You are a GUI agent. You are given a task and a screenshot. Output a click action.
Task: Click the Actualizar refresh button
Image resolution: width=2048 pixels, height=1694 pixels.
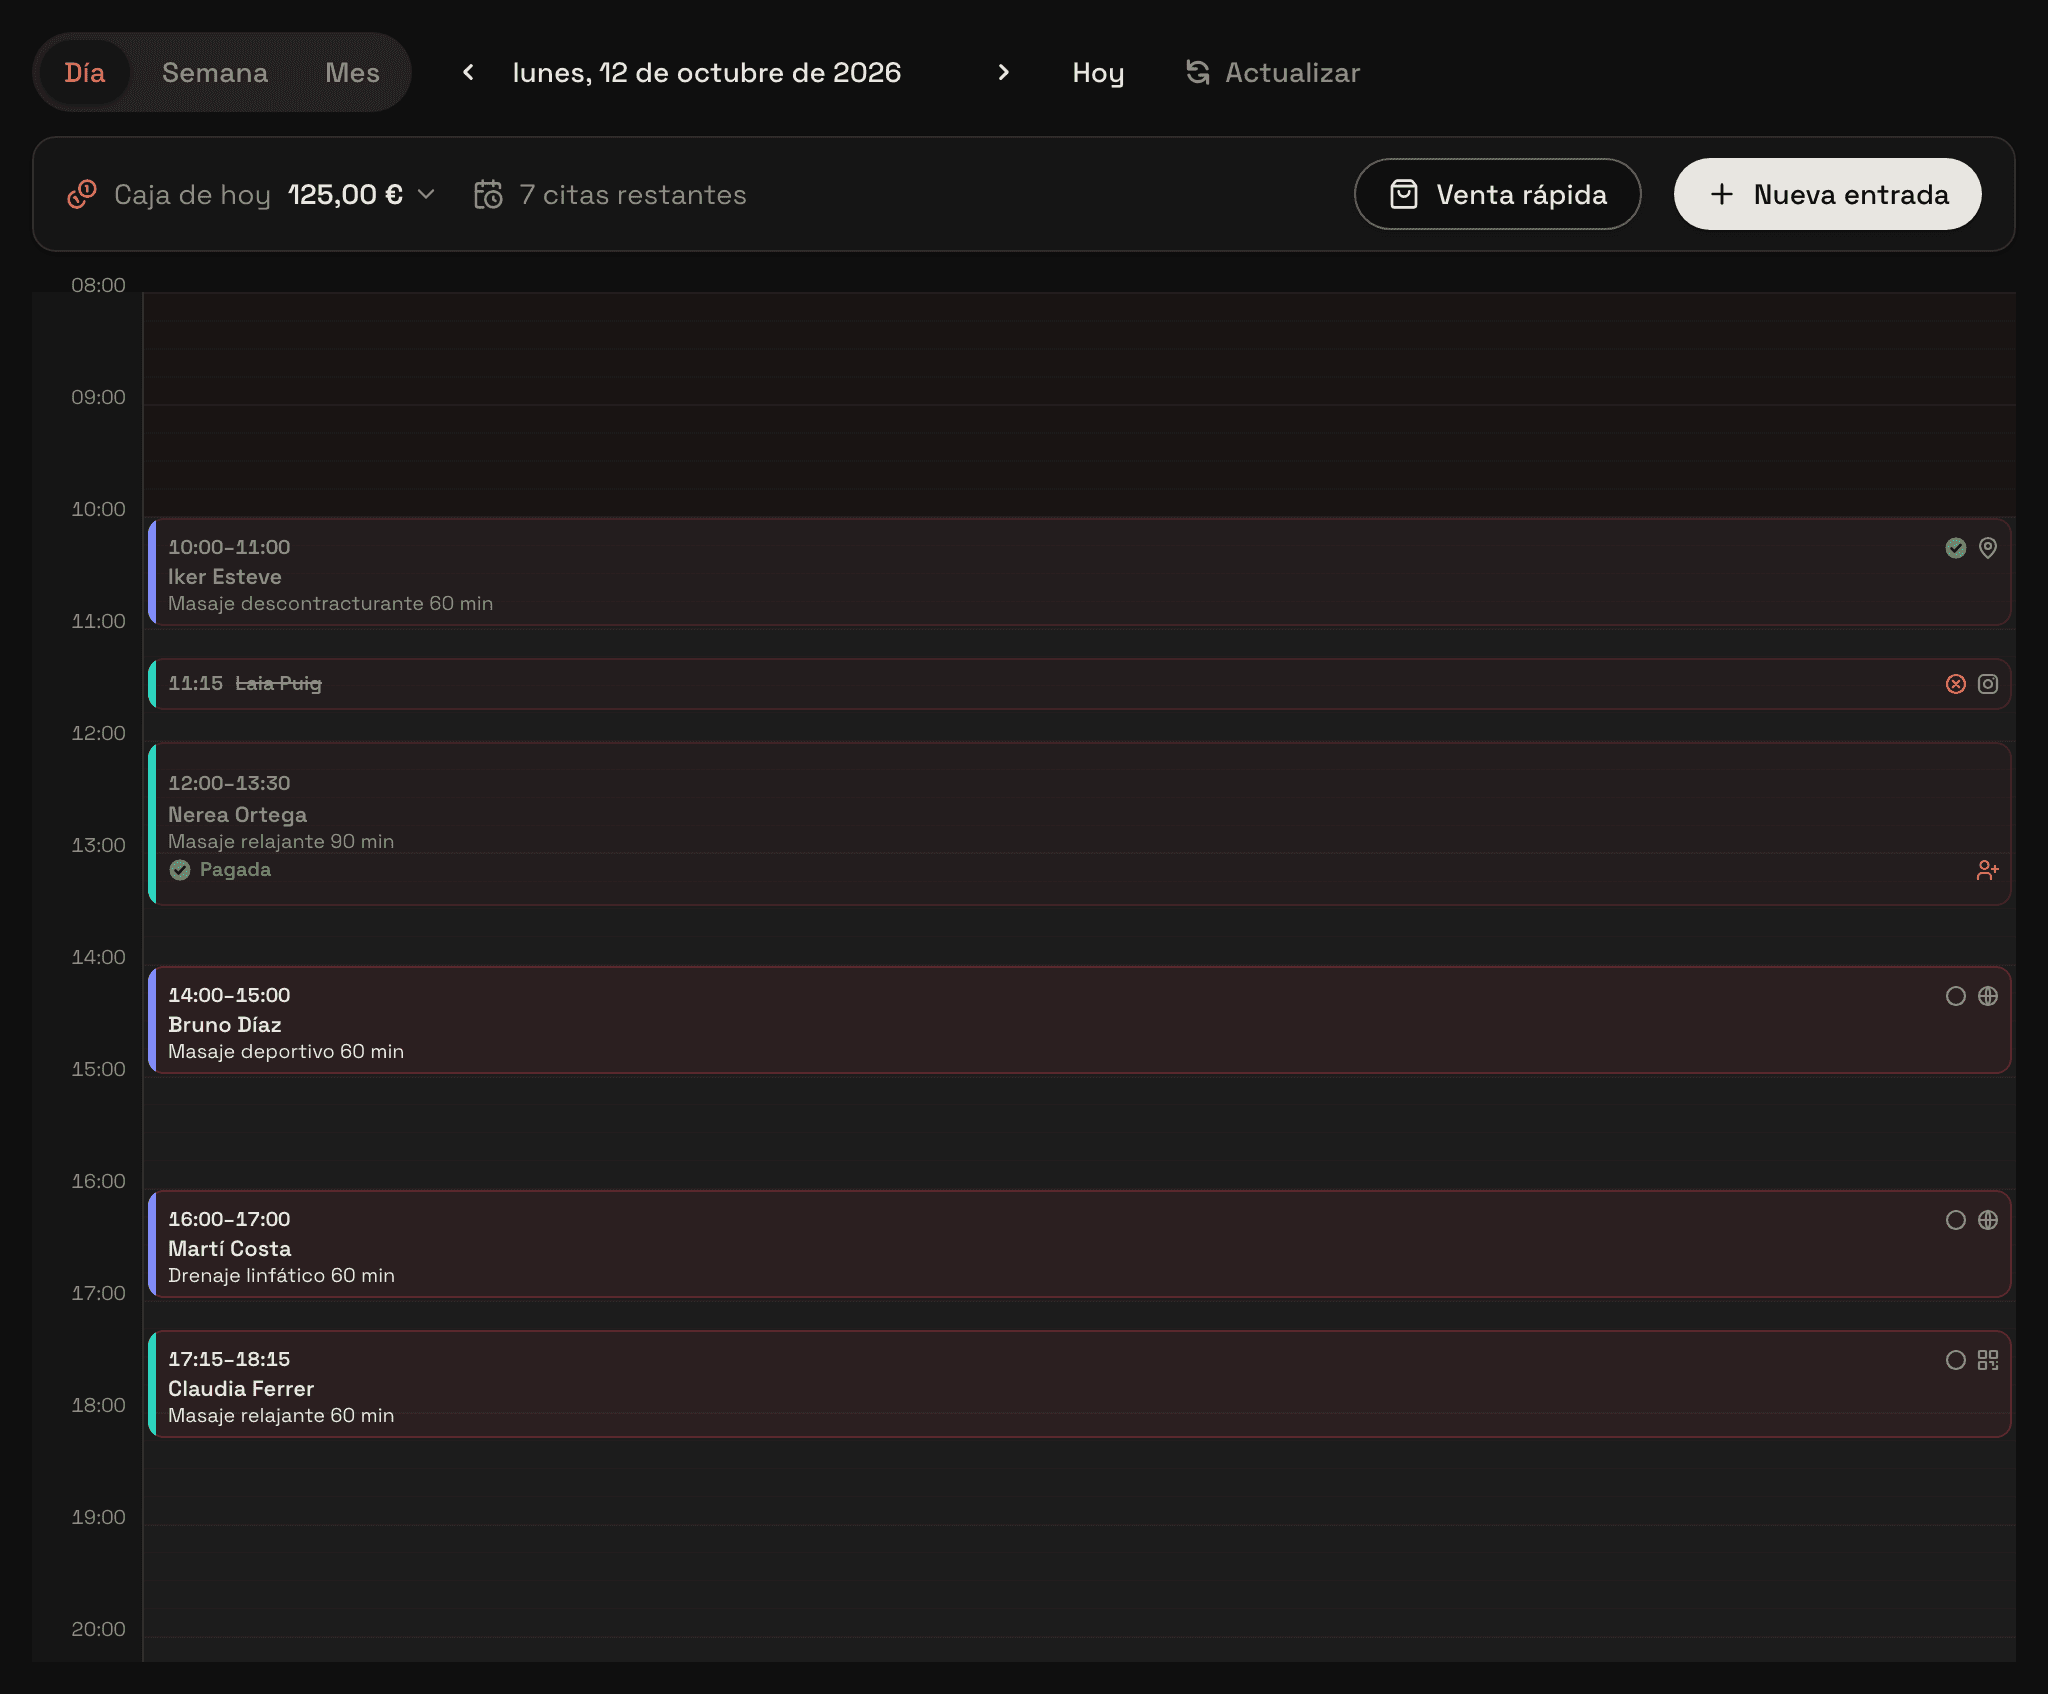1273,73
